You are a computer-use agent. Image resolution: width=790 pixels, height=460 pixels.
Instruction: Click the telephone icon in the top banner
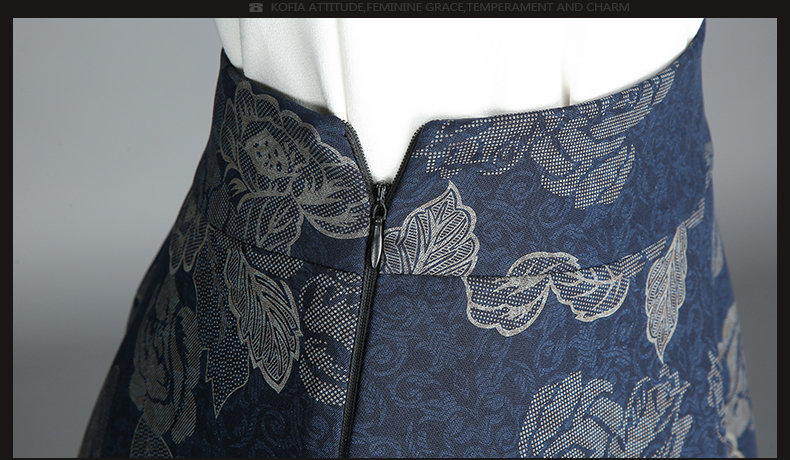[x=256, y=8]
